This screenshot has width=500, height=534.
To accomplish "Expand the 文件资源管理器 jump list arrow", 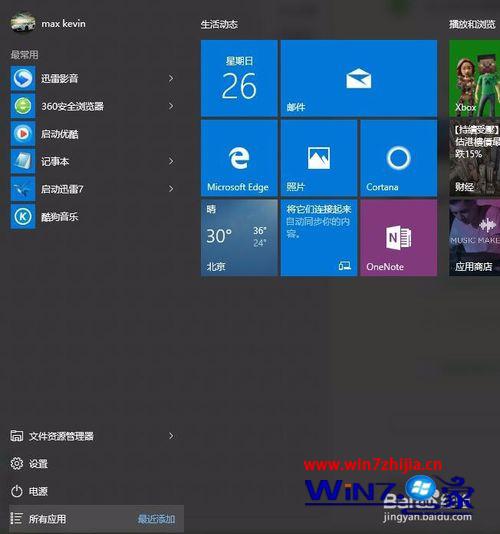I will point(171,436).
